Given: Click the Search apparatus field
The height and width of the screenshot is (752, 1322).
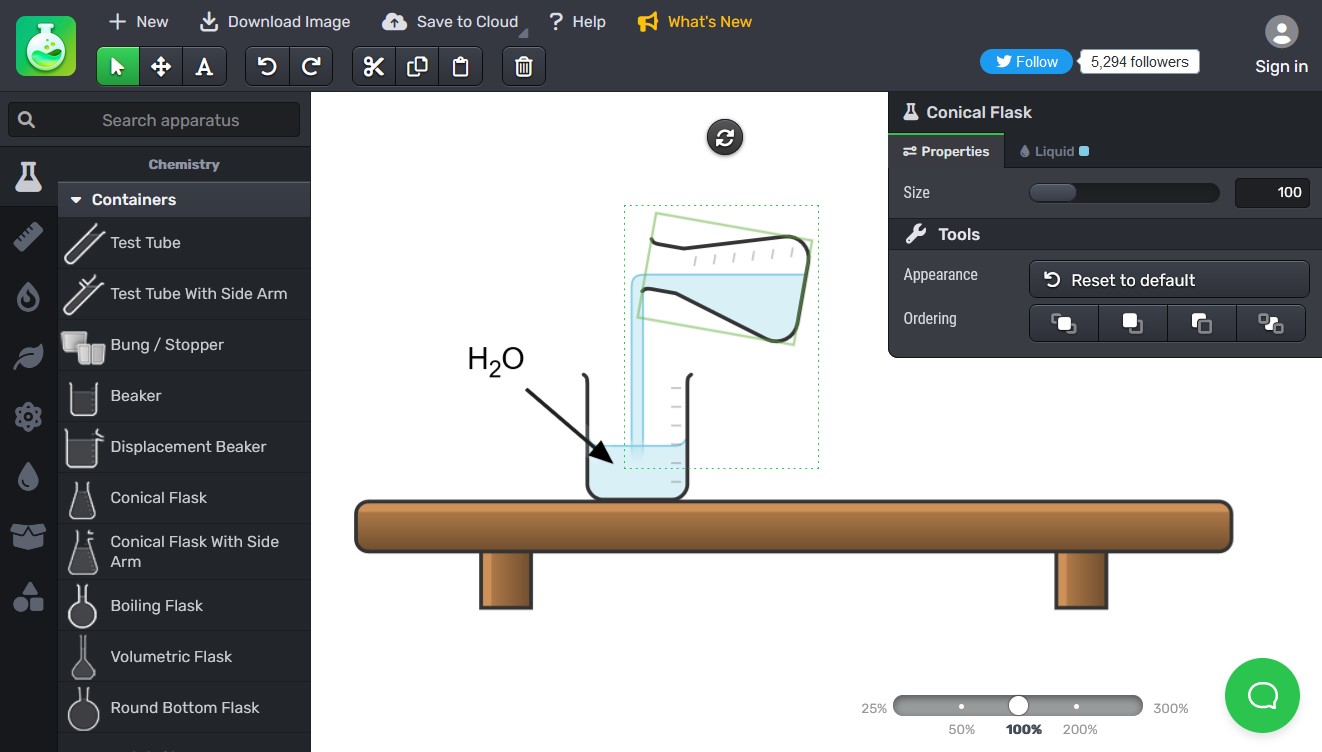Looking at the screenshot, I should pos(170,120).
